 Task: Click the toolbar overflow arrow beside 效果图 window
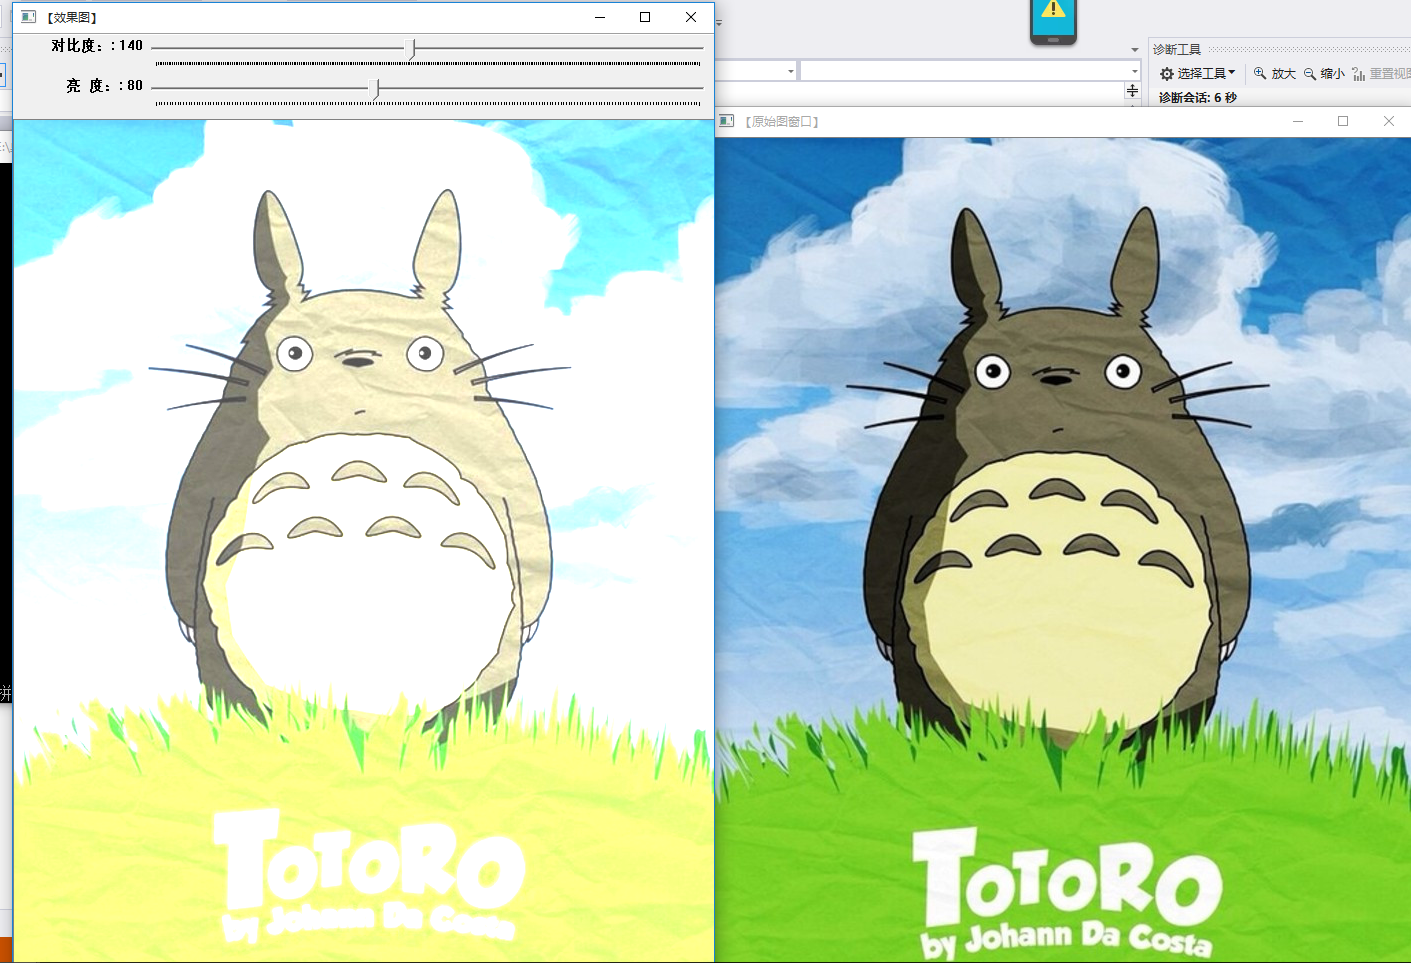click(719, 21)
